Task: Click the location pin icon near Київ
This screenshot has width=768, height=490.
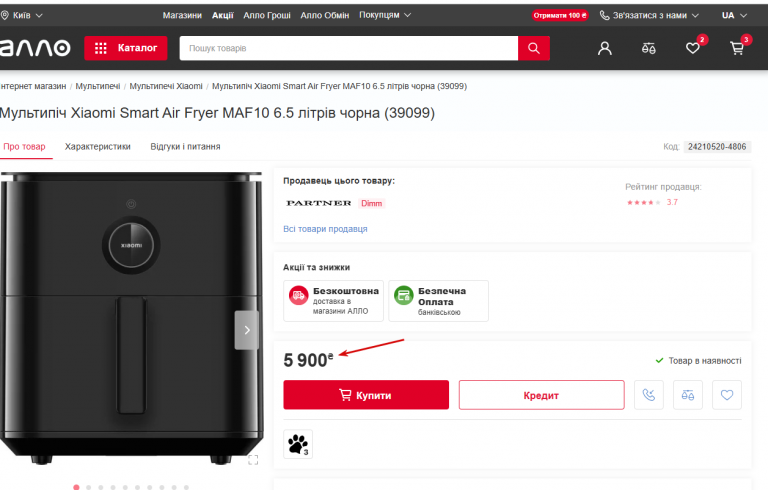Action: (x=5, y=15)
